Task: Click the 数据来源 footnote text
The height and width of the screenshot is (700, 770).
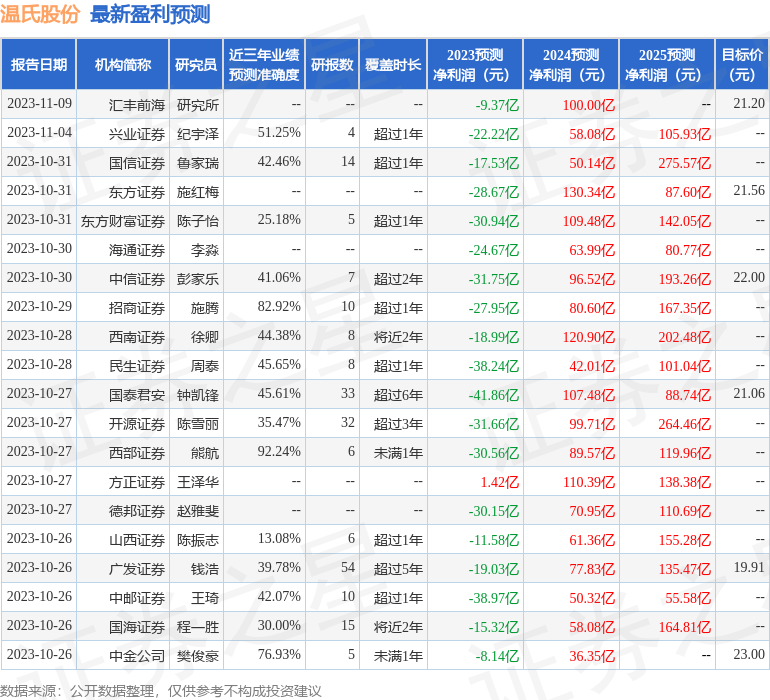Action: (161, 691)
